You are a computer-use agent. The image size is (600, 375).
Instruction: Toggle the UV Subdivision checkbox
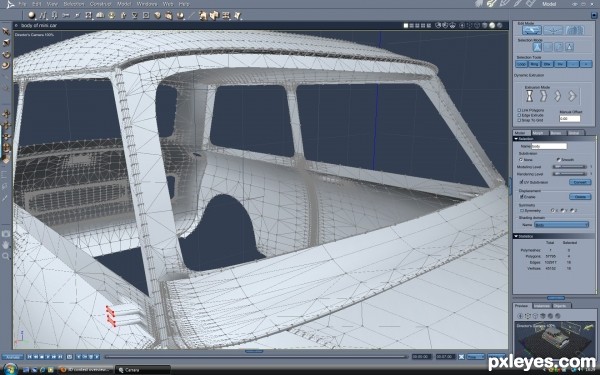(x=522, y=182)
